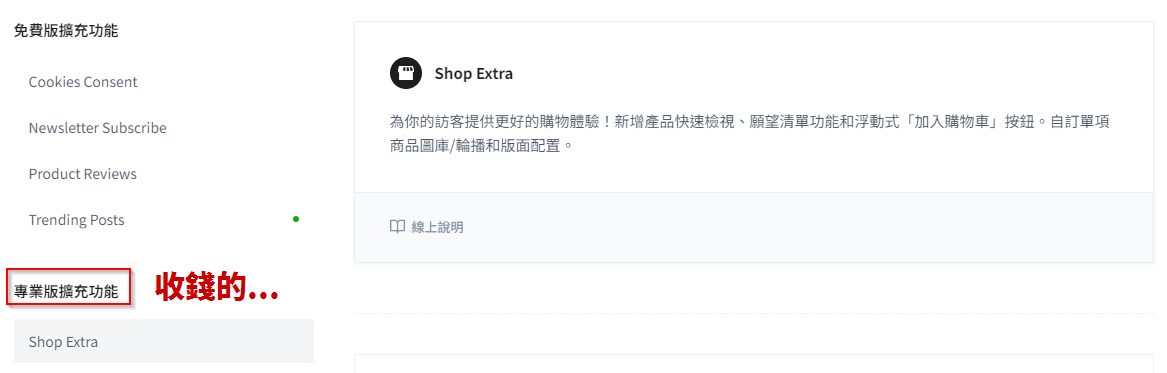
Task: Select the Trending Posts sidebar item
Action: coord(77,220)
